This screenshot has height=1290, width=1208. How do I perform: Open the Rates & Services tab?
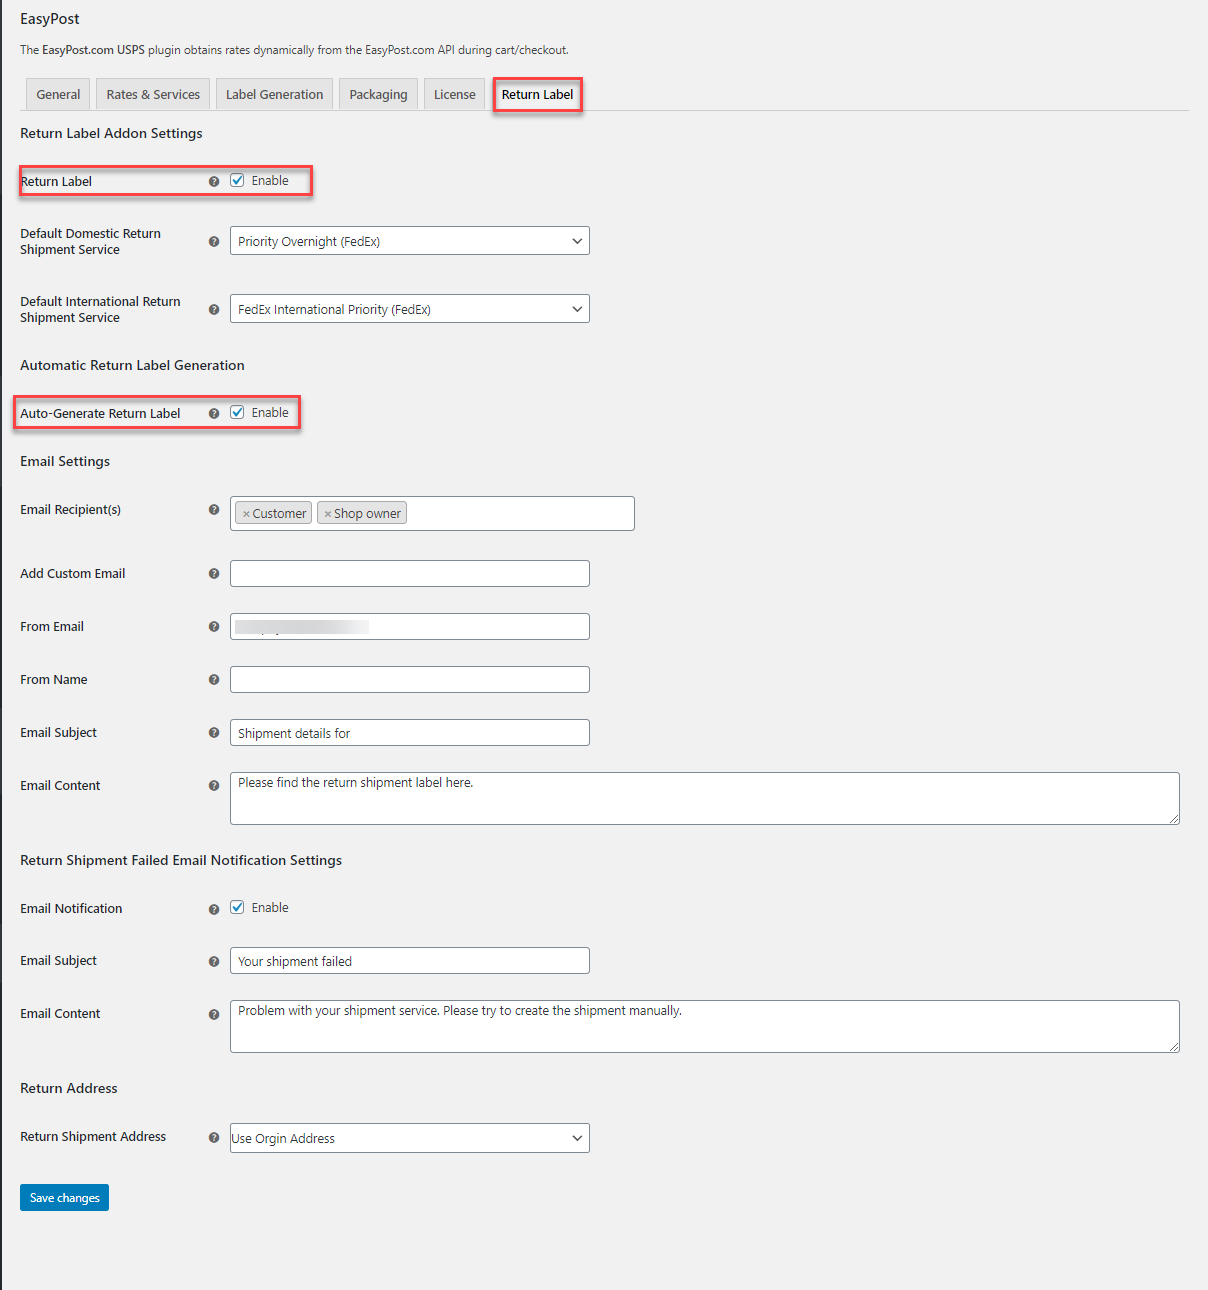pos(152,93)
